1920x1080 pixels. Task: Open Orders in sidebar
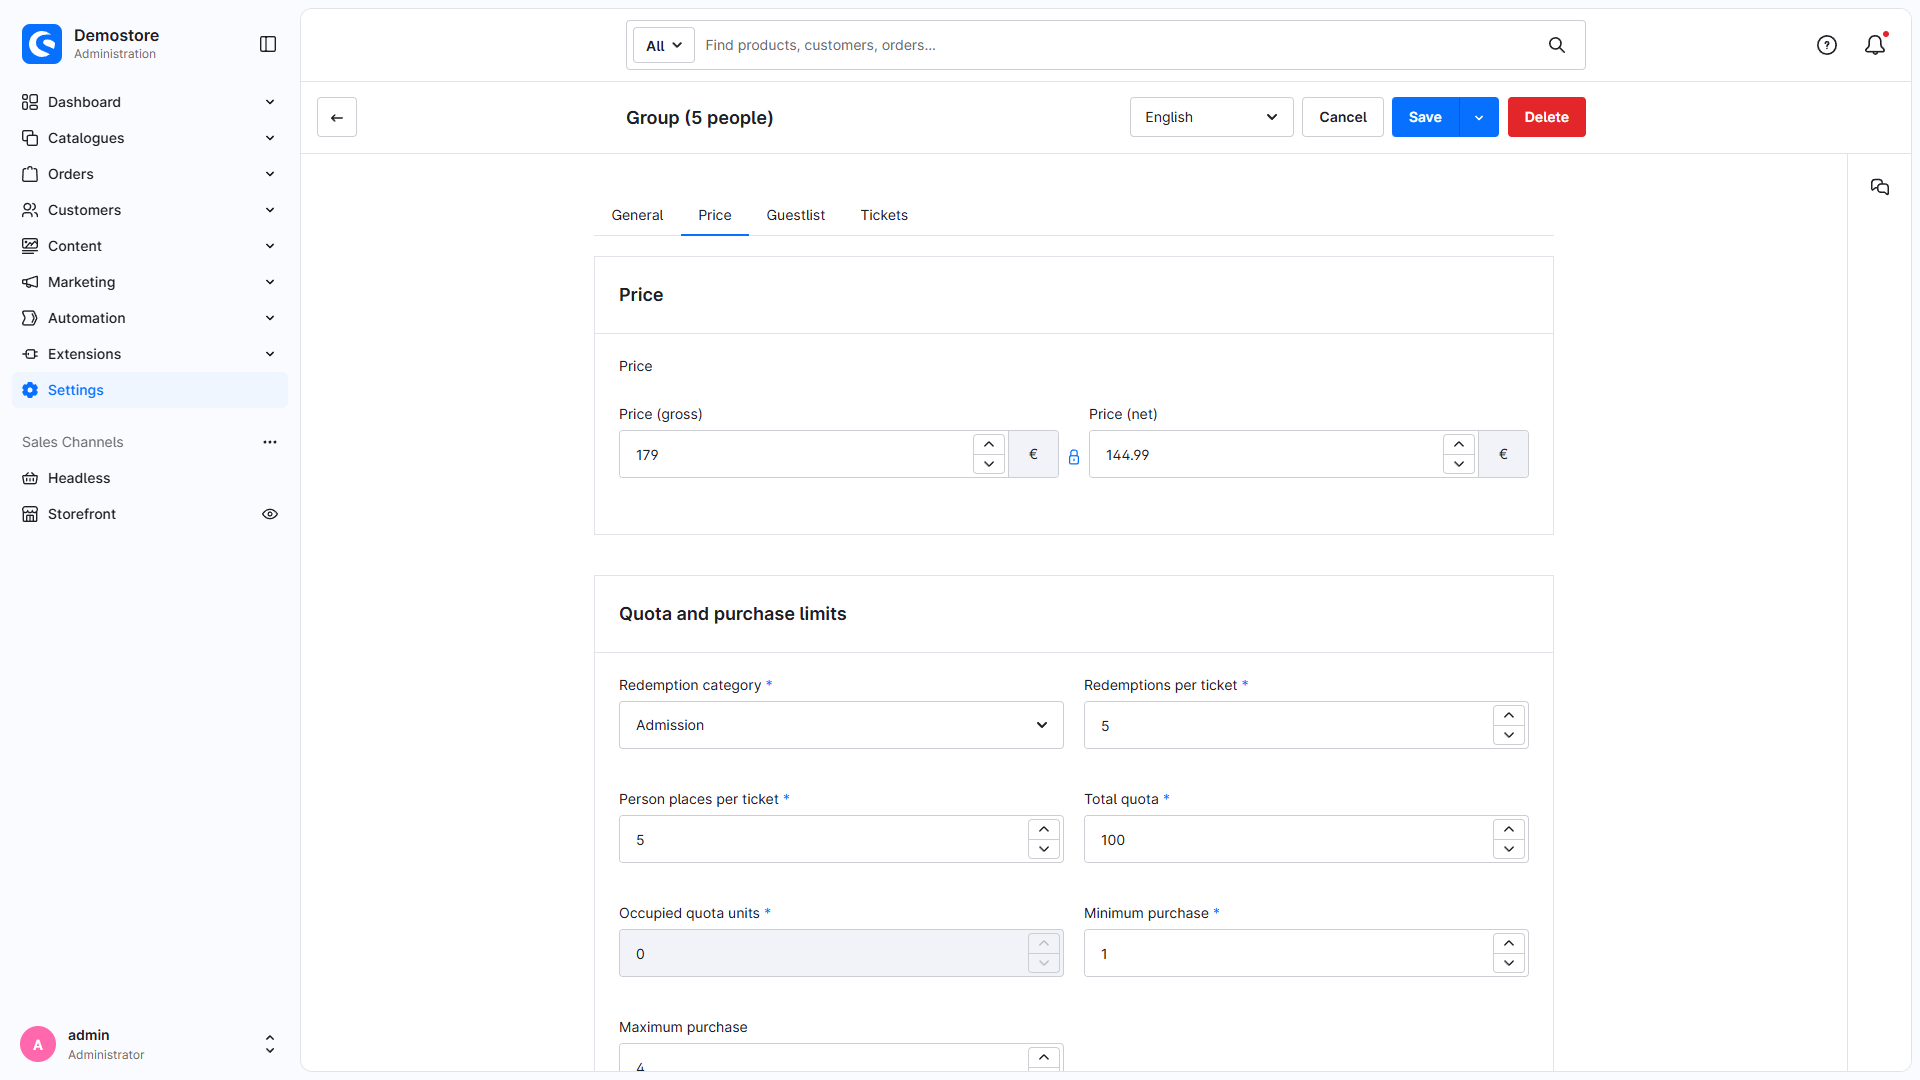[150, 174]
